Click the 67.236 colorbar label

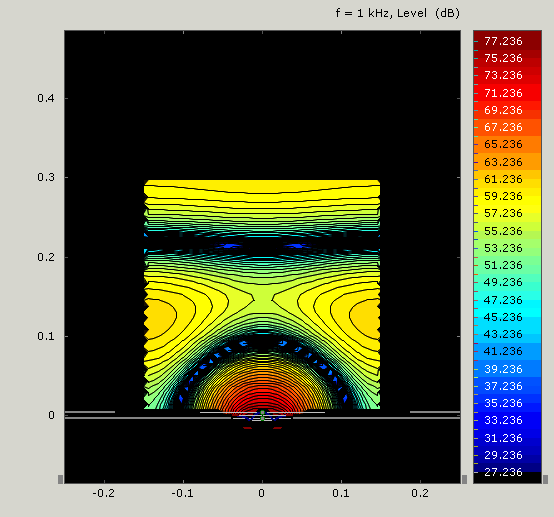tap(503, 127)
